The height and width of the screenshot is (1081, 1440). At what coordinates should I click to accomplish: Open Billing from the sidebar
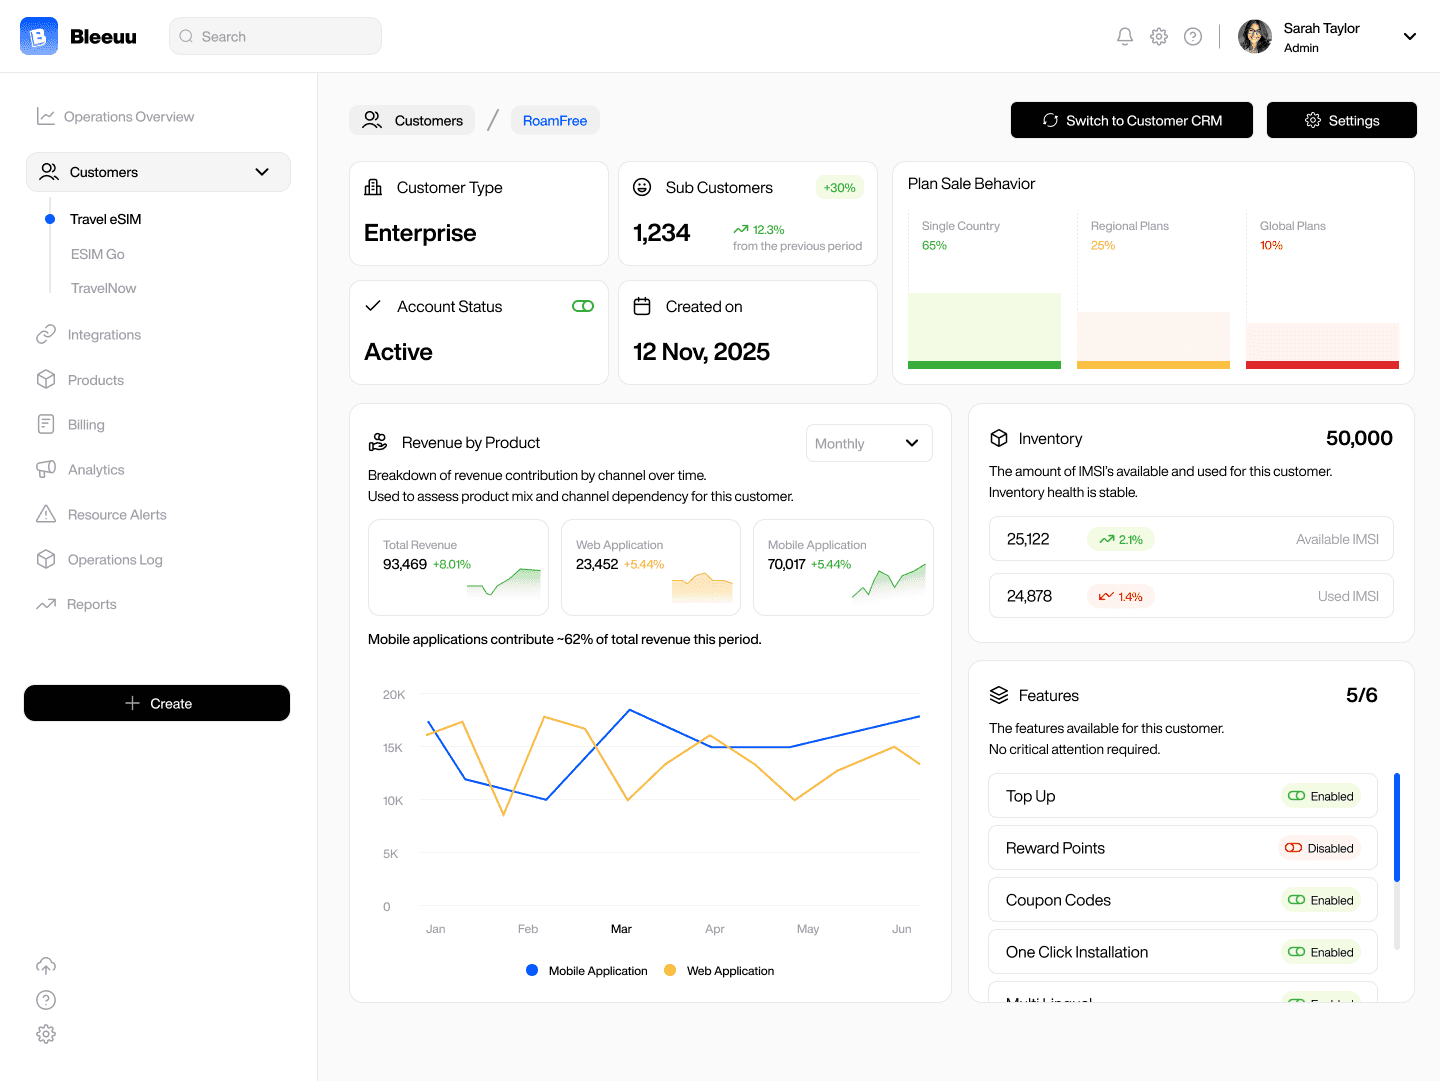[70, 425]
